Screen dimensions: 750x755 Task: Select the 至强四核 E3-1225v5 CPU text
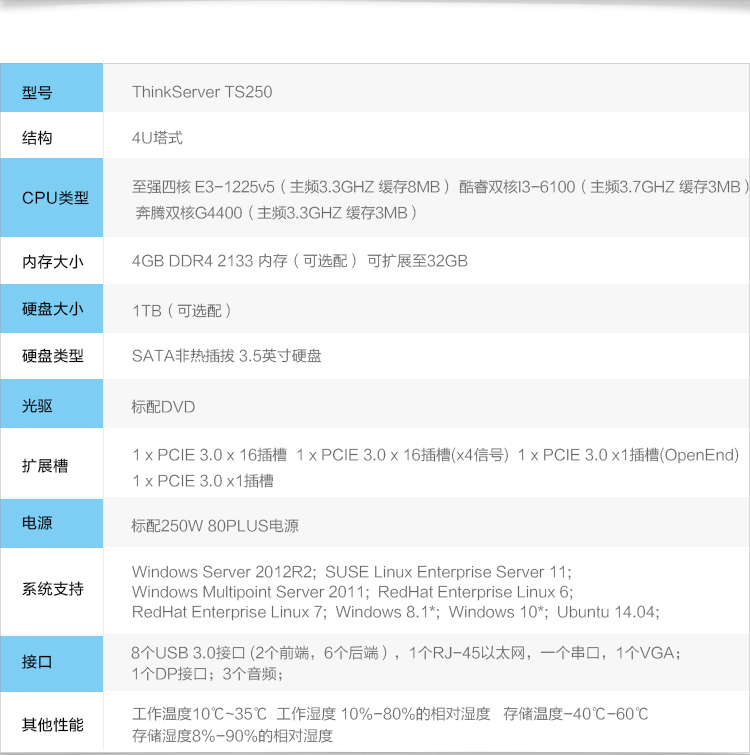[x=203, y=187]
